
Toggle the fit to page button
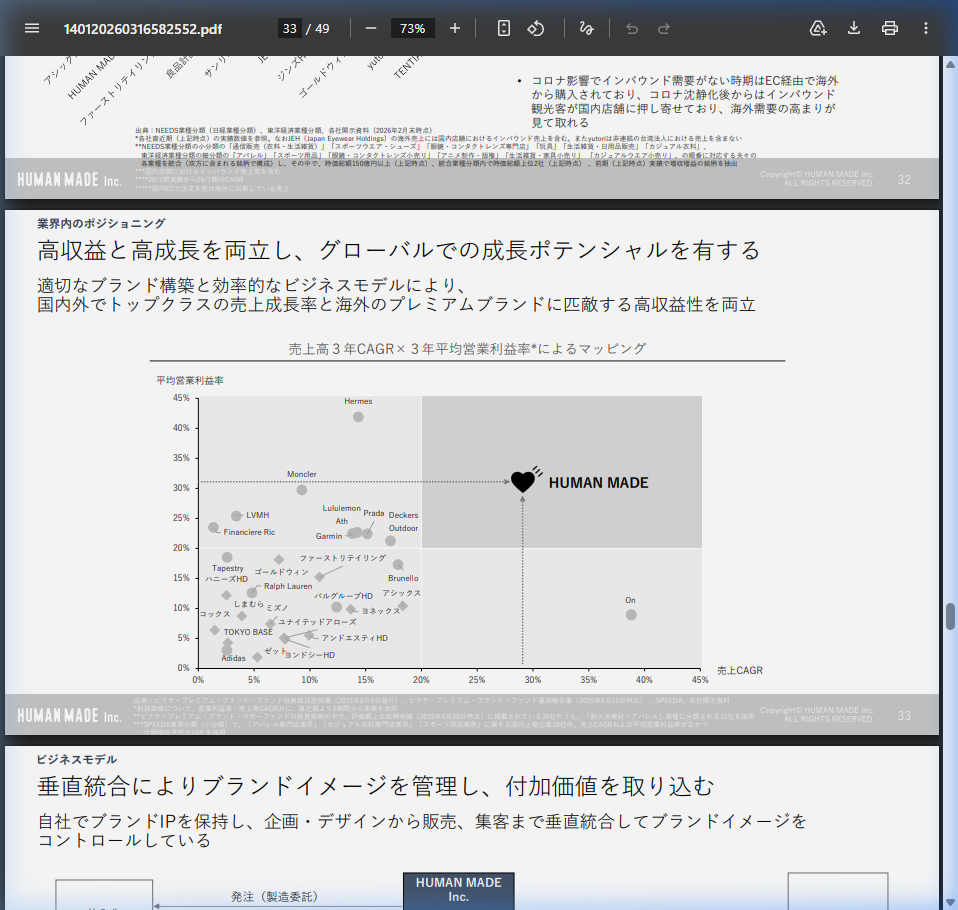[503, 29]
